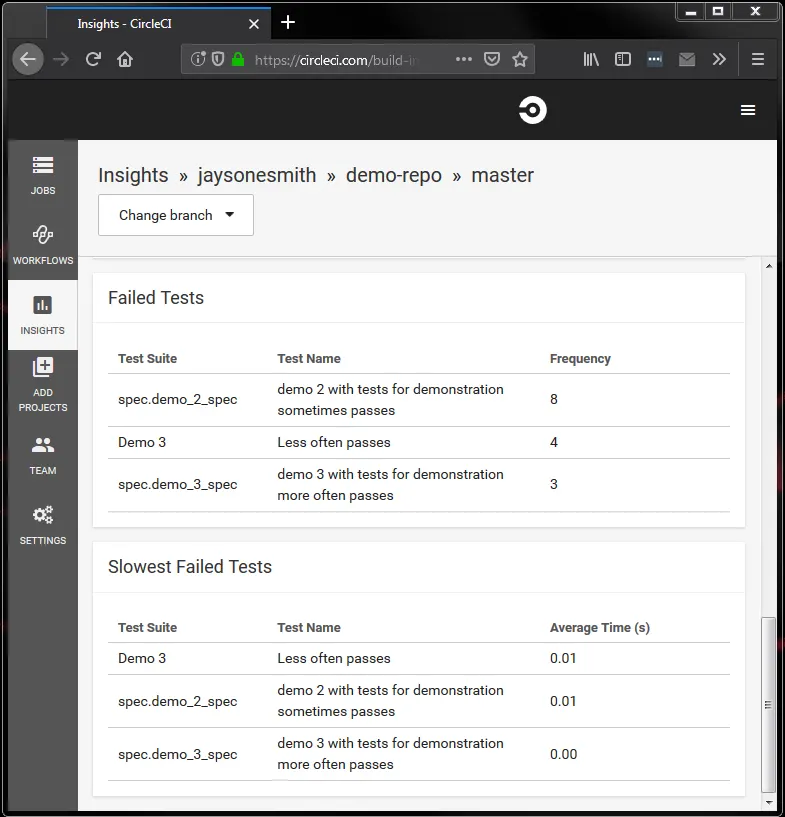Toggle tracking protection via the shield icon
Viewport: 785px width, 817px height.
point(217,59)
